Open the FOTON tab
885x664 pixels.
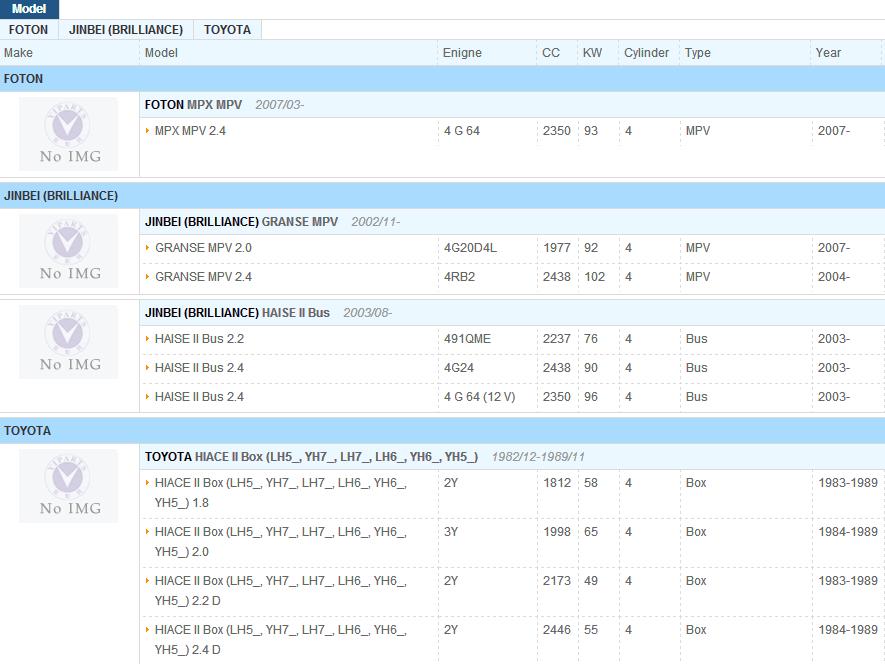28,30
